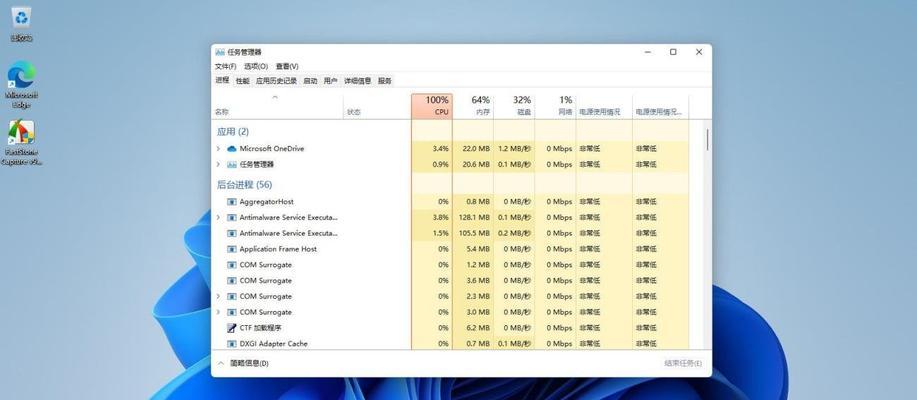917x400 pixels.
Task: Sort by the 32% 磁盘 column header
Action: [514, 106]
